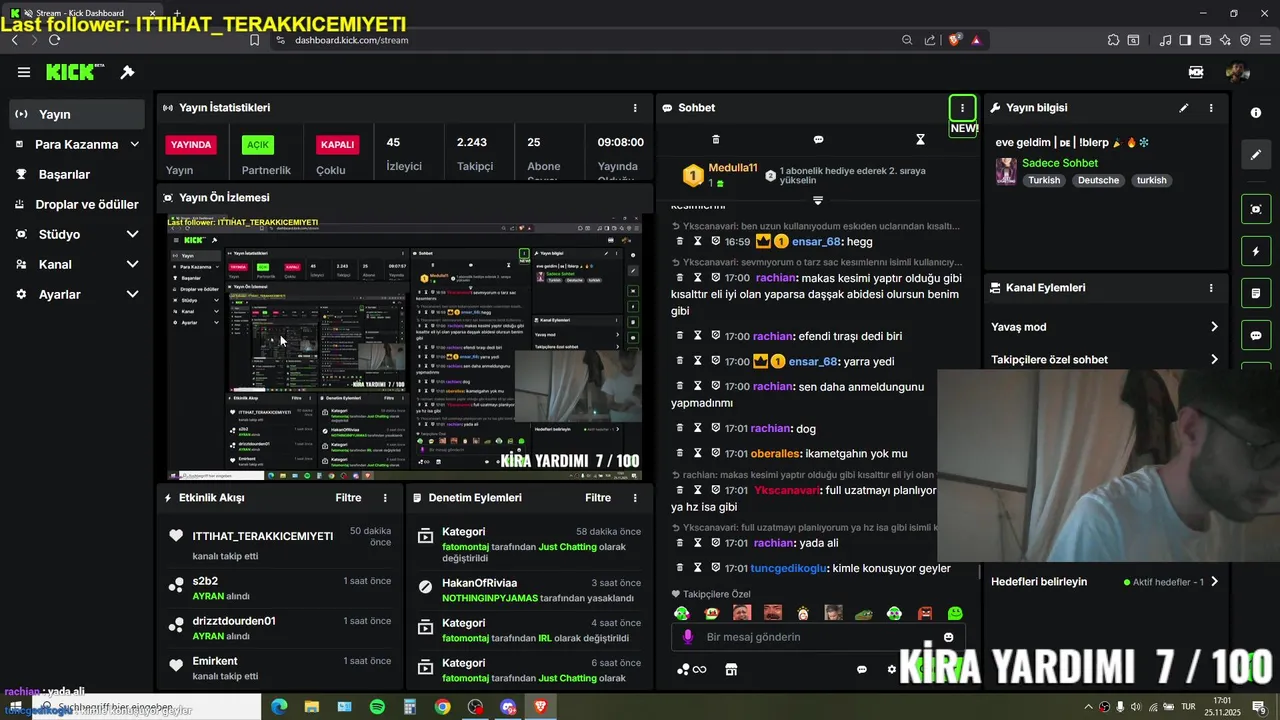Viewport: 1280px width, 720px height.
Task: Open the emoji picker in message box
Action: [949, 637]
